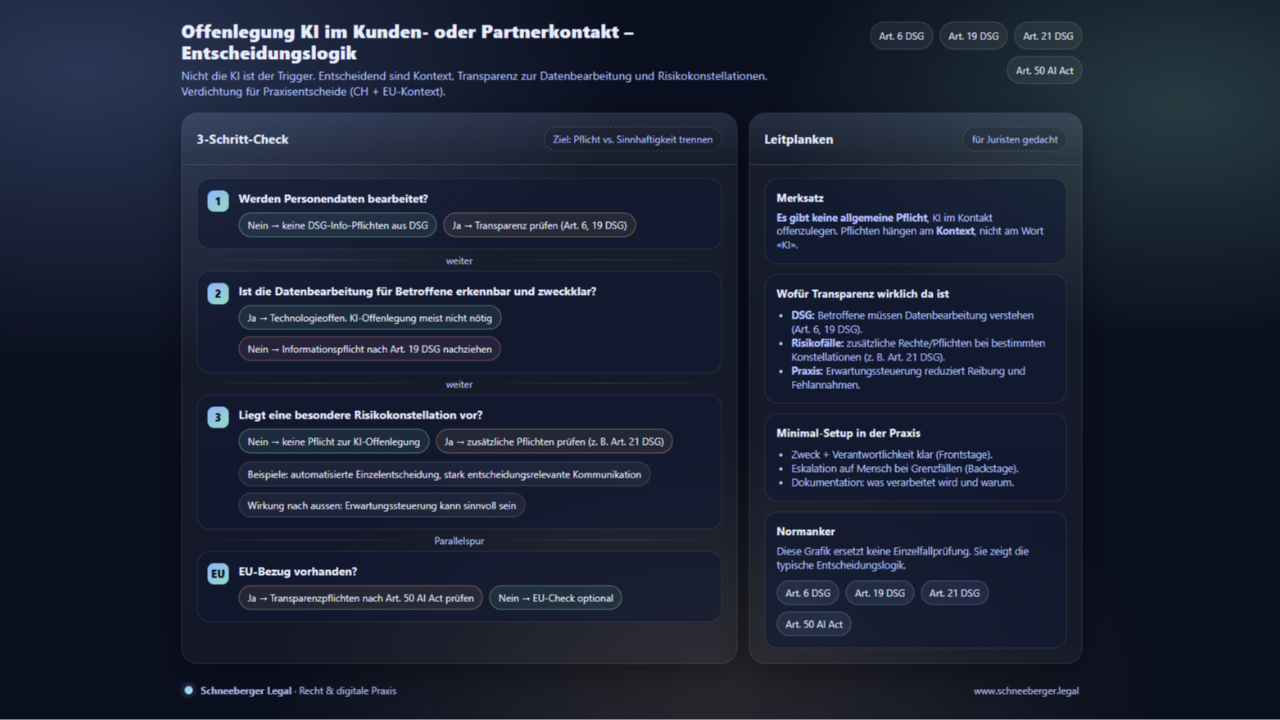This screenshot has height=720, width=1280.
Task: Select Nein keine Pflicht zur KI-Offenlegung
Action: coord(333,441)
